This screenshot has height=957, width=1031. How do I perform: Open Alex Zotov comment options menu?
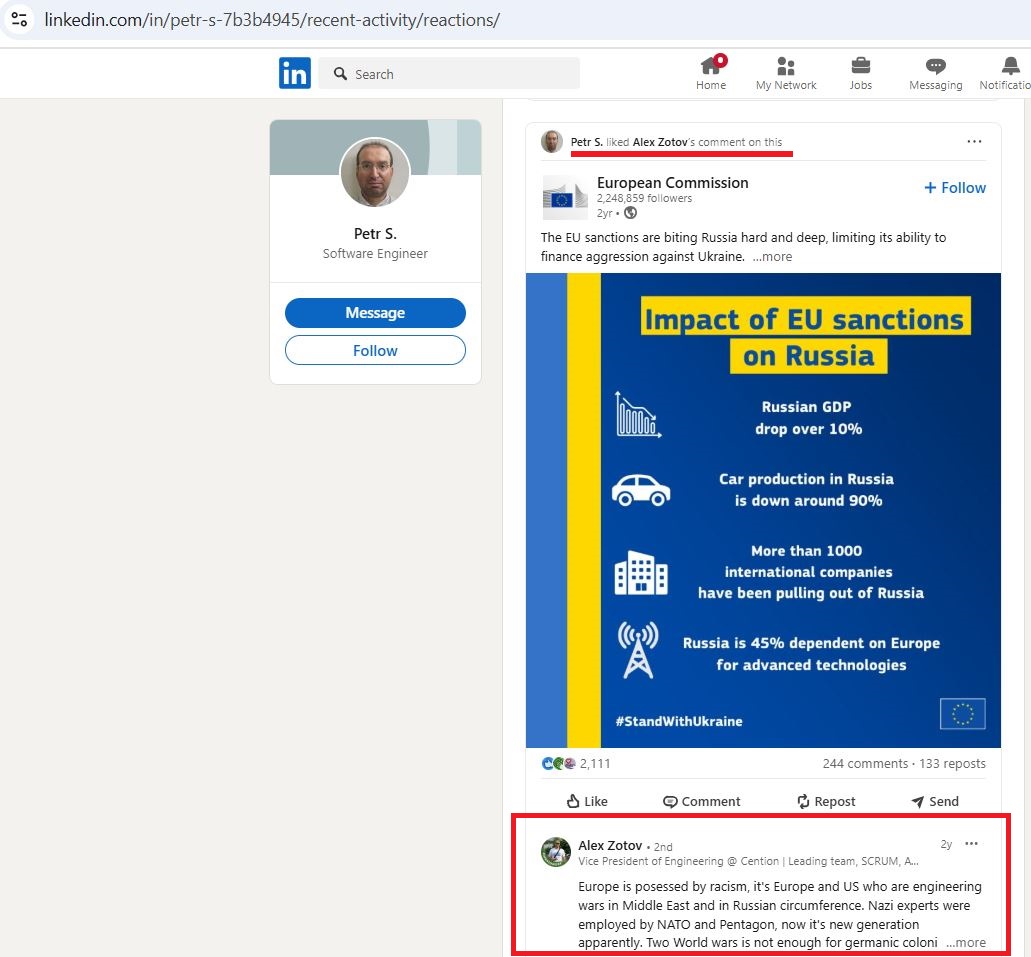(x=971, y=844)
